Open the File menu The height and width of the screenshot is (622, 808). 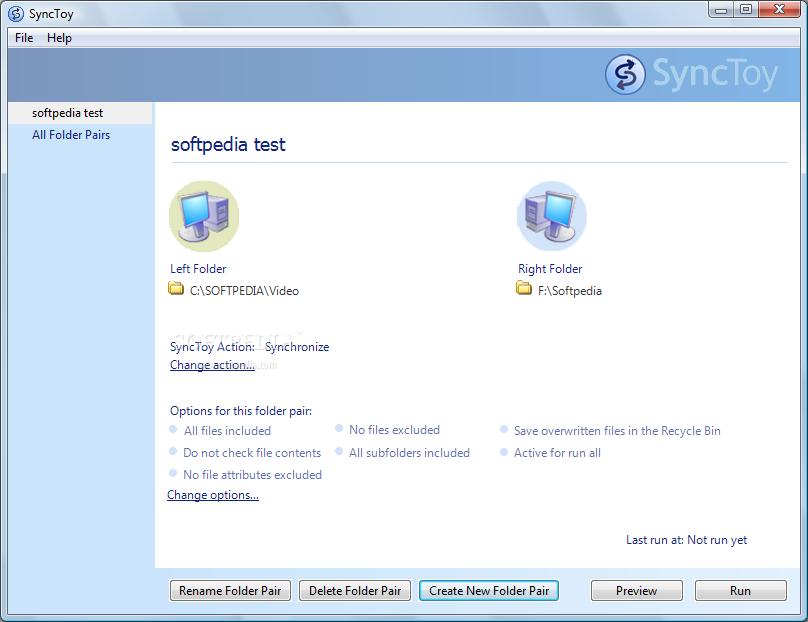pyautogui.click(x=24, y=38)
